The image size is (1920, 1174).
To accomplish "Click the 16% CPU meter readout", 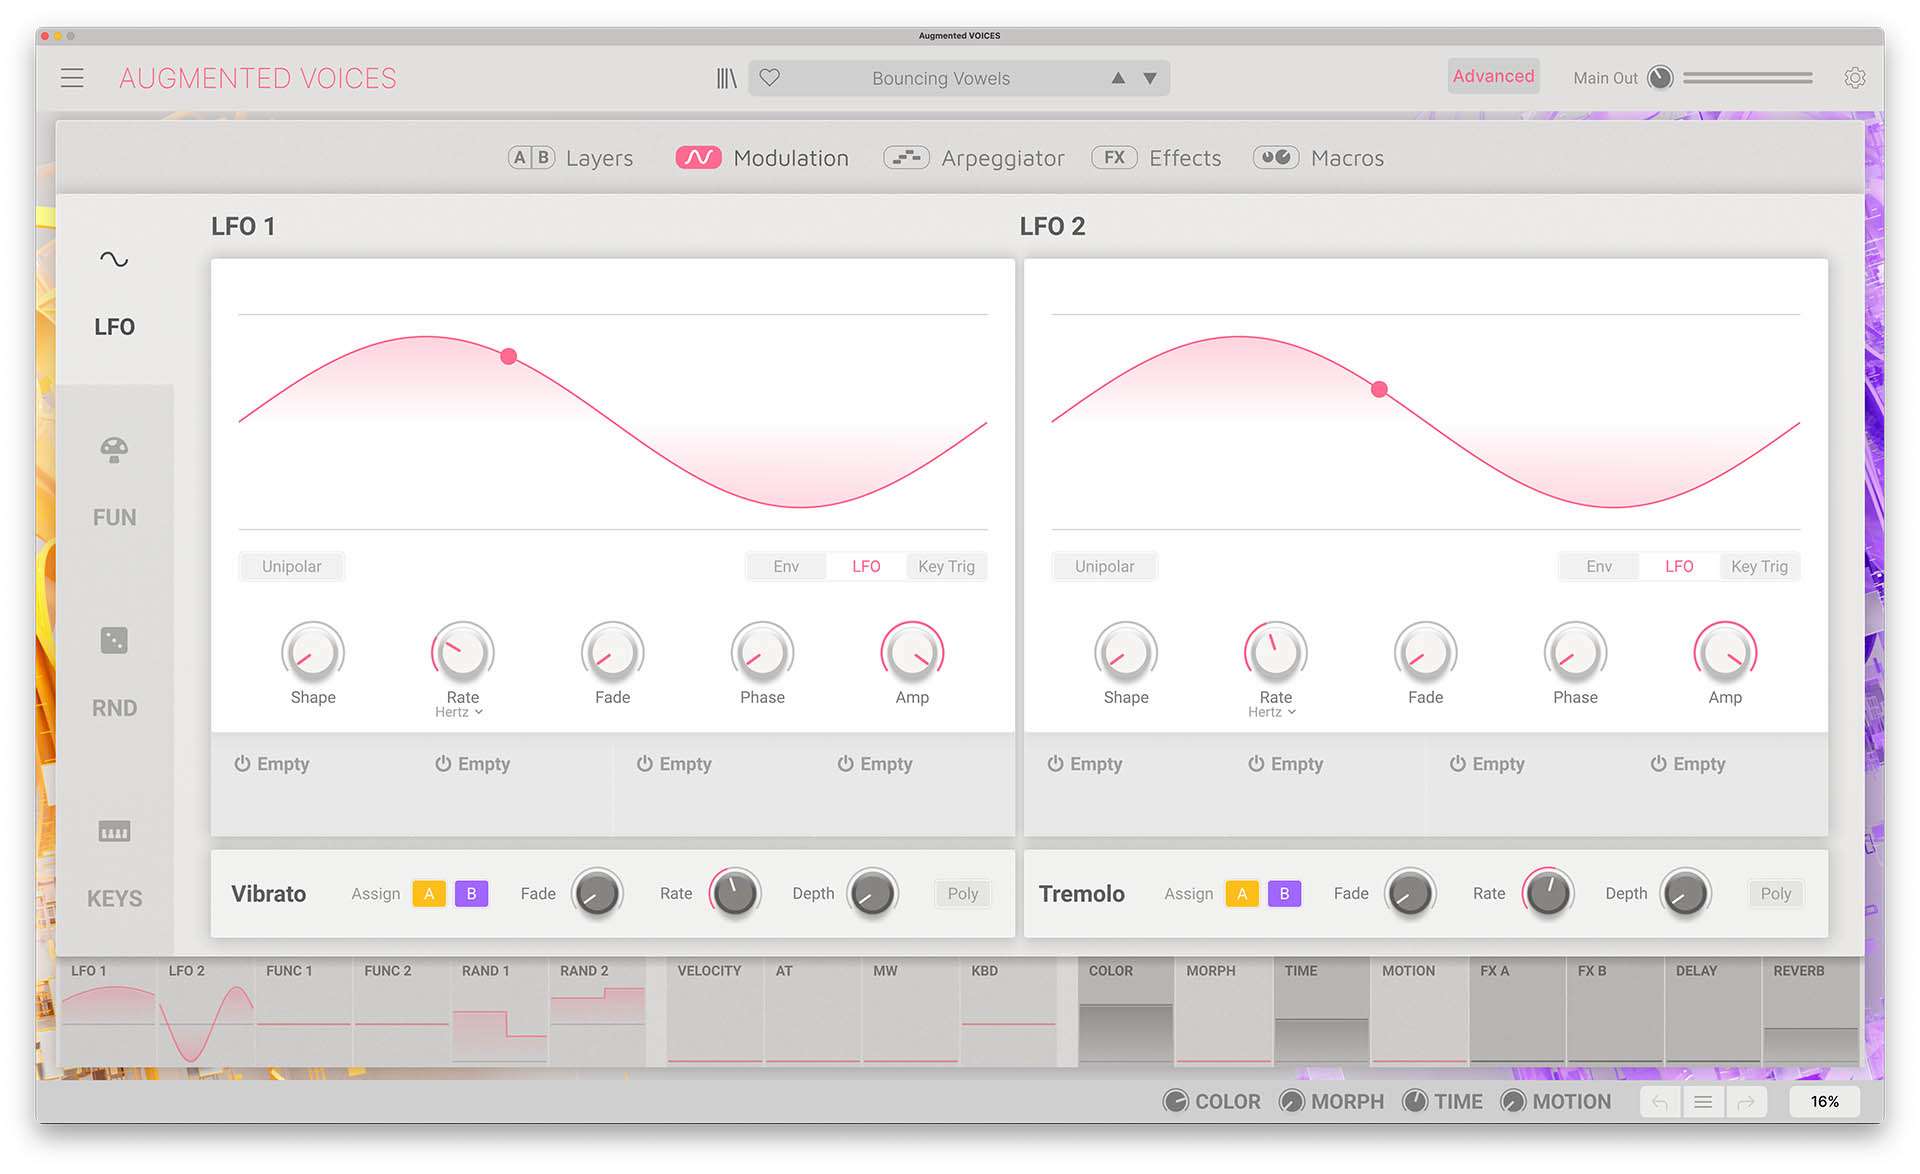I will (x=1824, y=1101).
